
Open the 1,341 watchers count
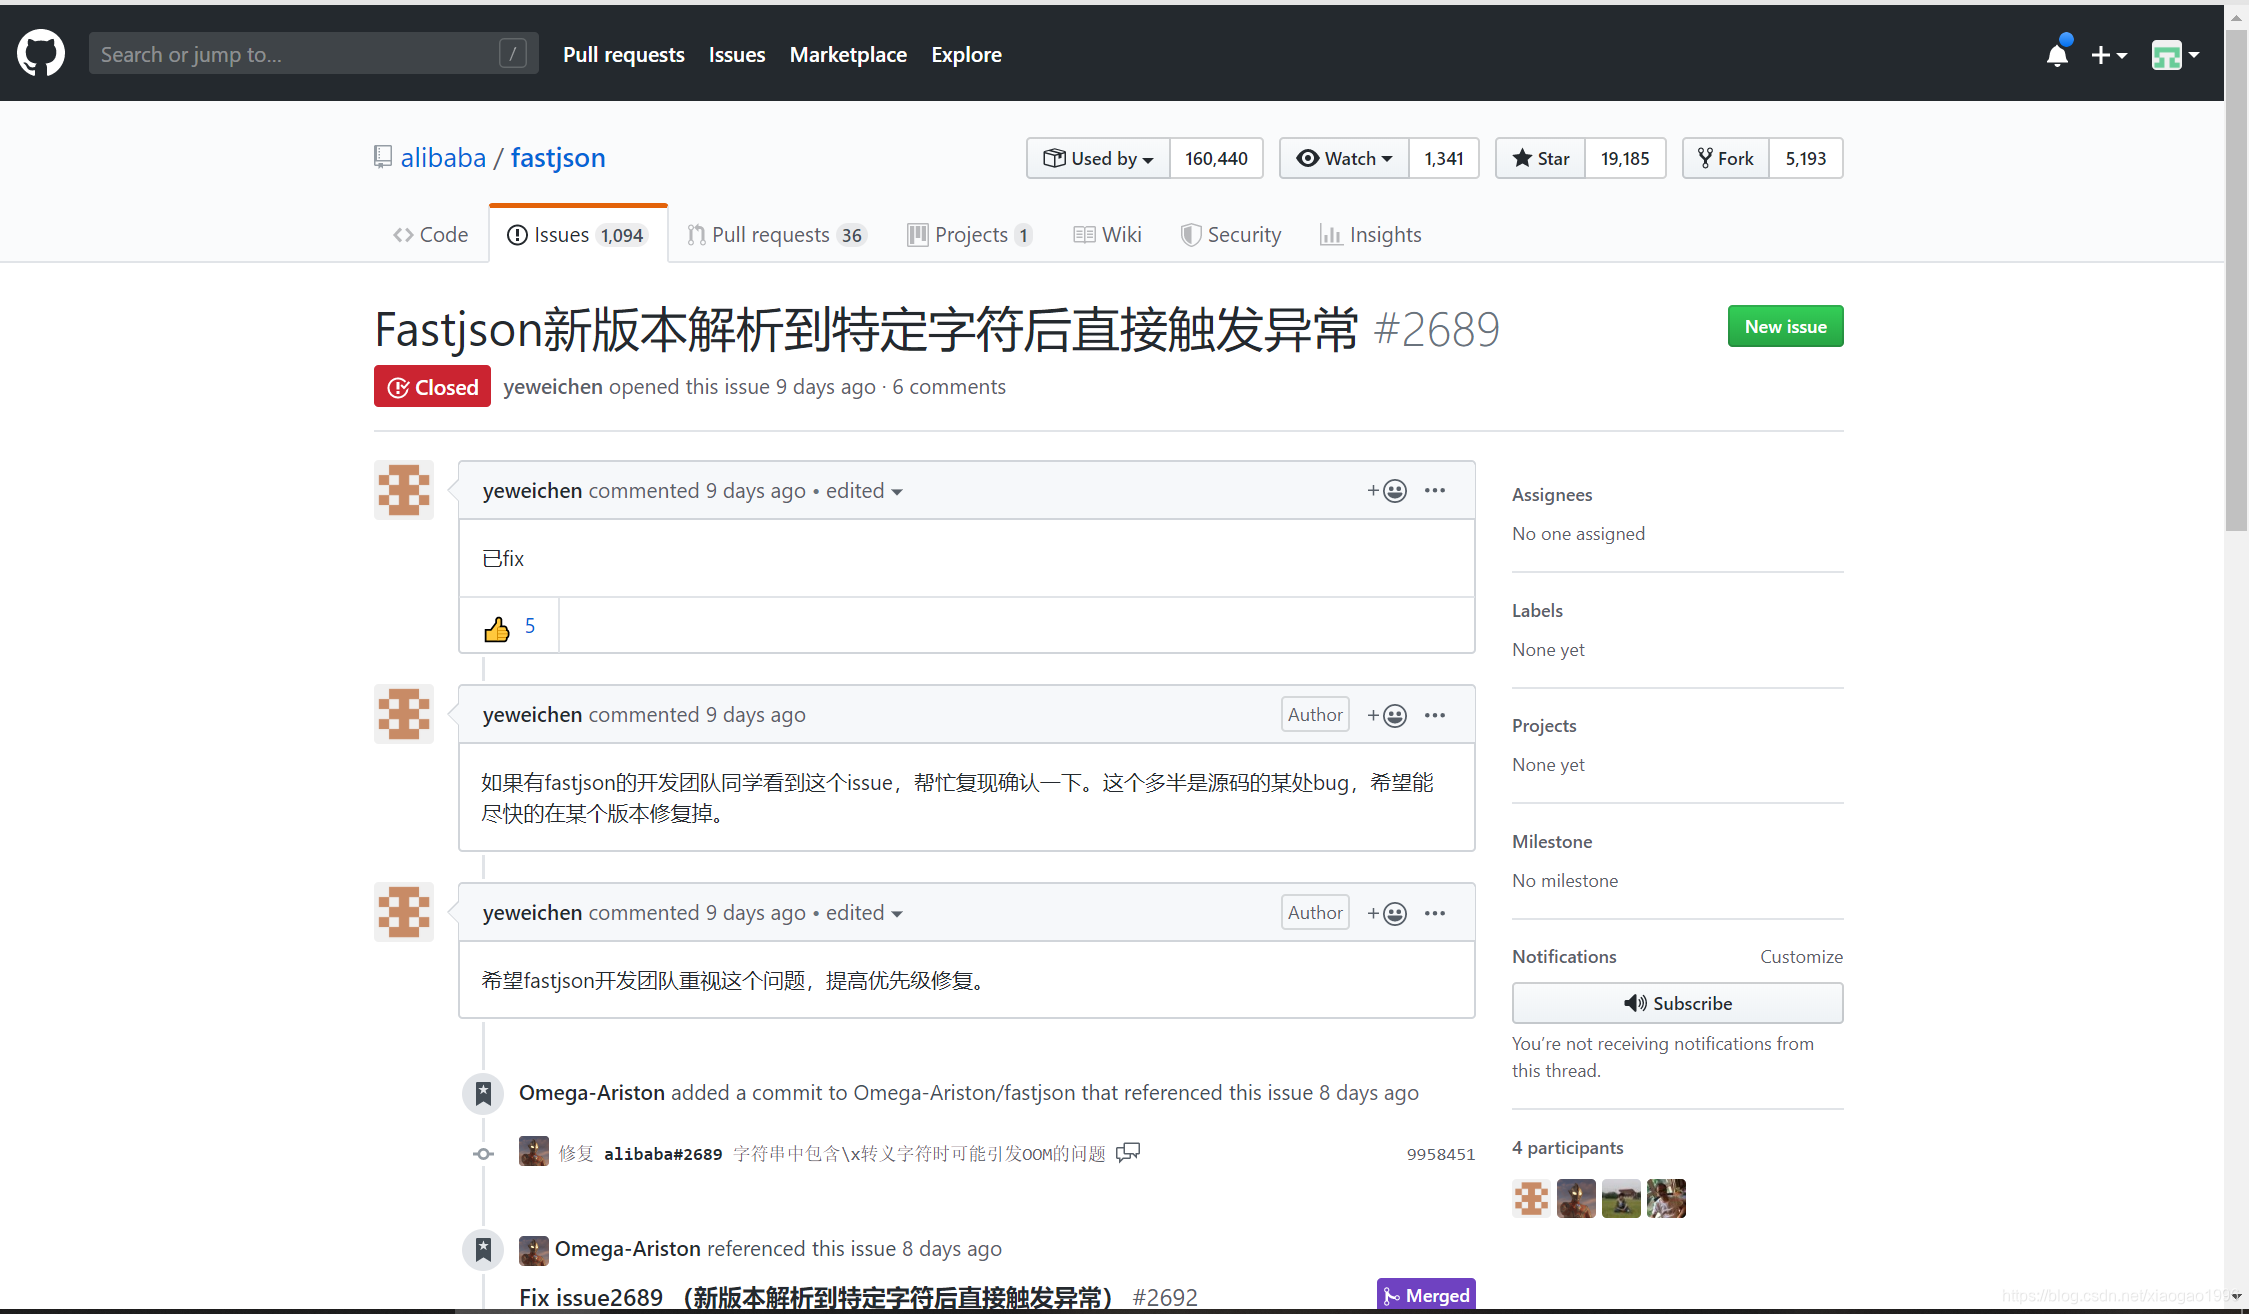(x=1444, y=158)
